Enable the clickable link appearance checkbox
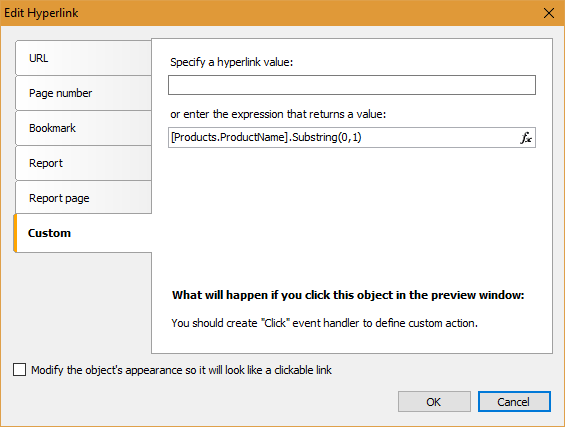Image resolution: width=565 pixels, height=427 pixels. 19,370
